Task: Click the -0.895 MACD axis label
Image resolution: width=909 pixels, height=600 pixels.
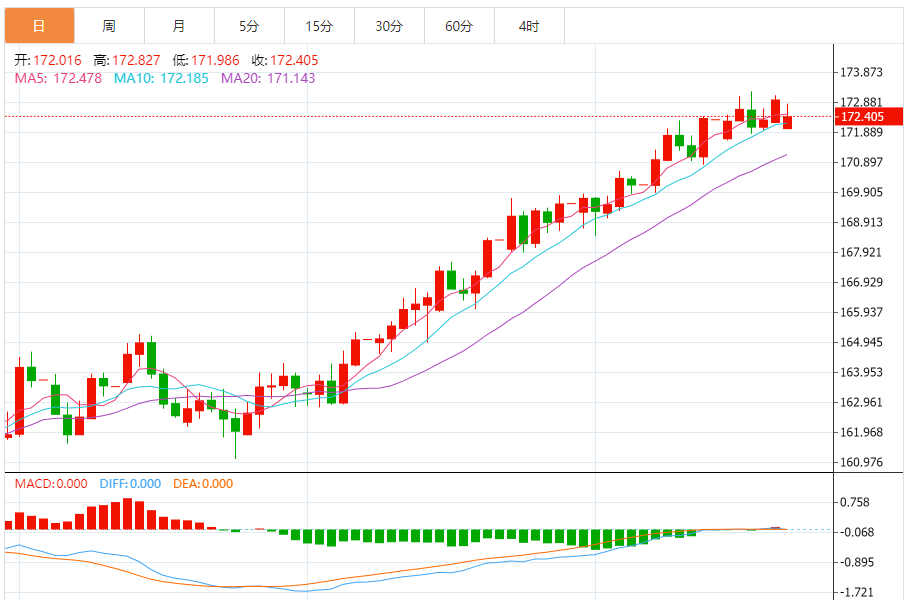Action: 855,562
